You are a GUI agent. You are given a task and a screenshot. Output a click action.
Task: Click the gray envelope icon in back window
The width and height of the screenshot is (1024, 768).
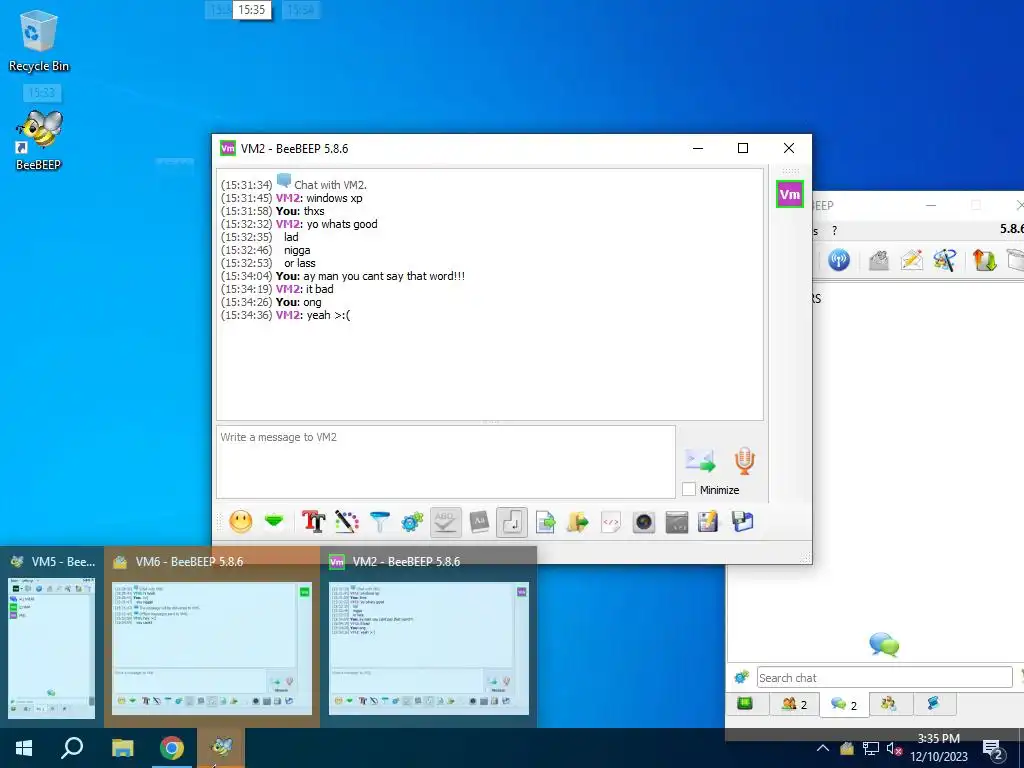click(878, 260)
